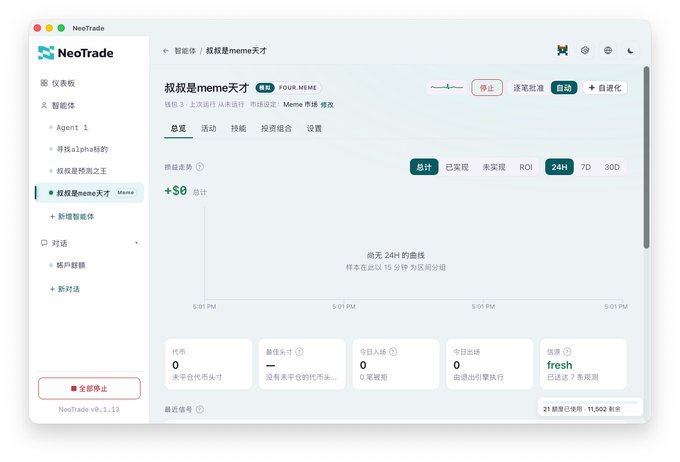
Task: Click the red 停止 stop button
Action: point(487,88)
